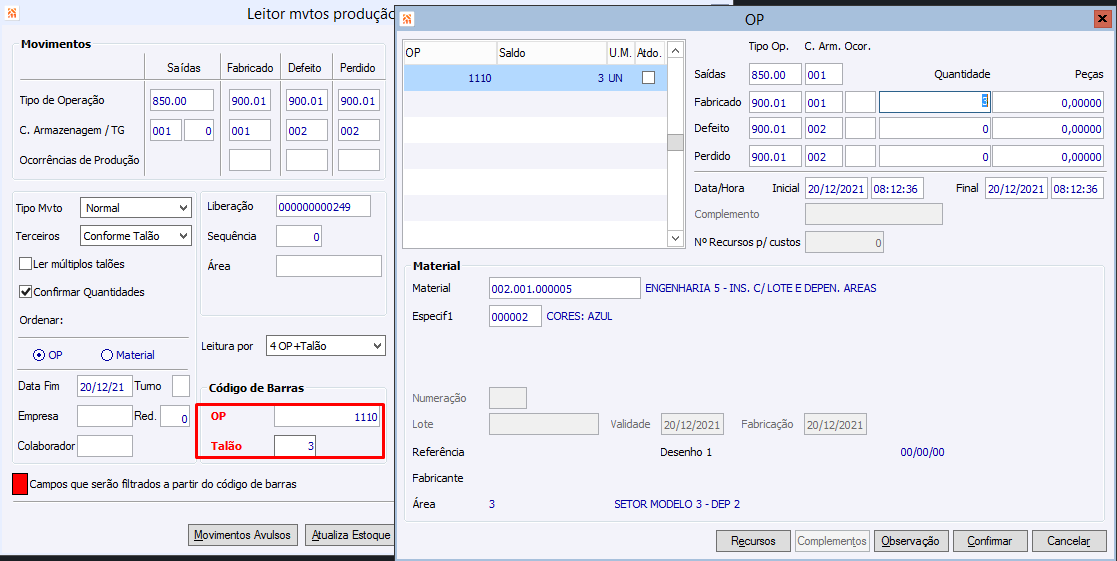Click the Fabricado Ocorrências de Produção field
1117x561 pixels.
pyautogui.click(x=250, y=159)
